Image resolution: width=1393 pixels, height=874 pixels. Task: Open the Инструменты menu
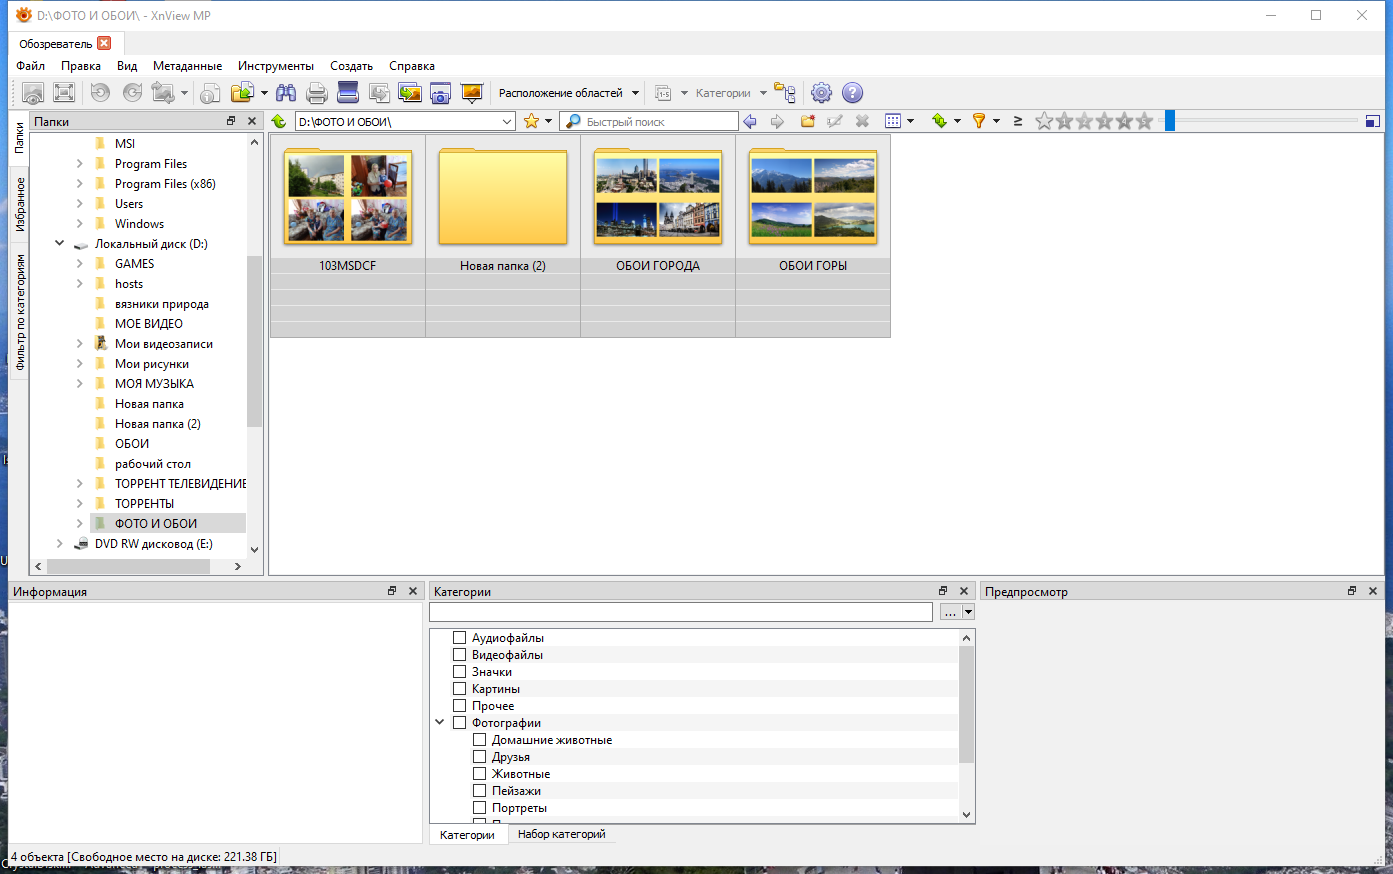(x=276, y=66)
